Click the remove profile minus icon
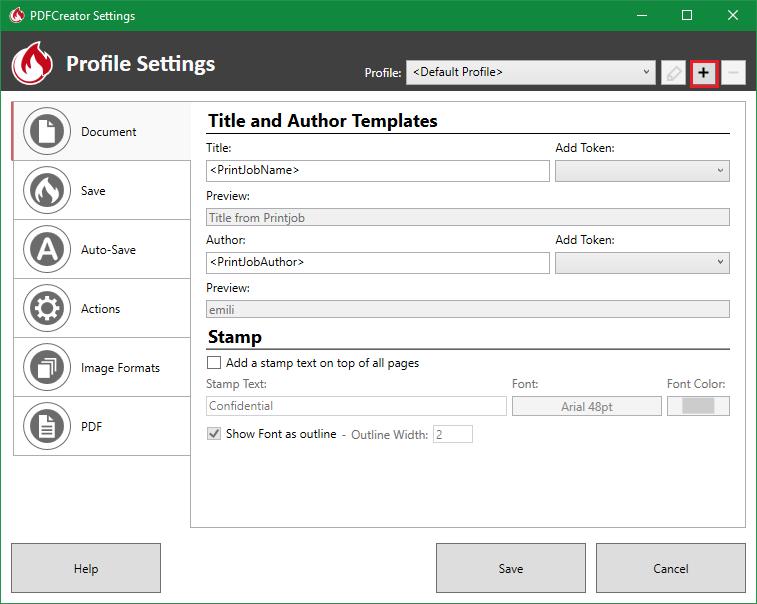This screenshot has height=604, width=757. coord(733,73)
